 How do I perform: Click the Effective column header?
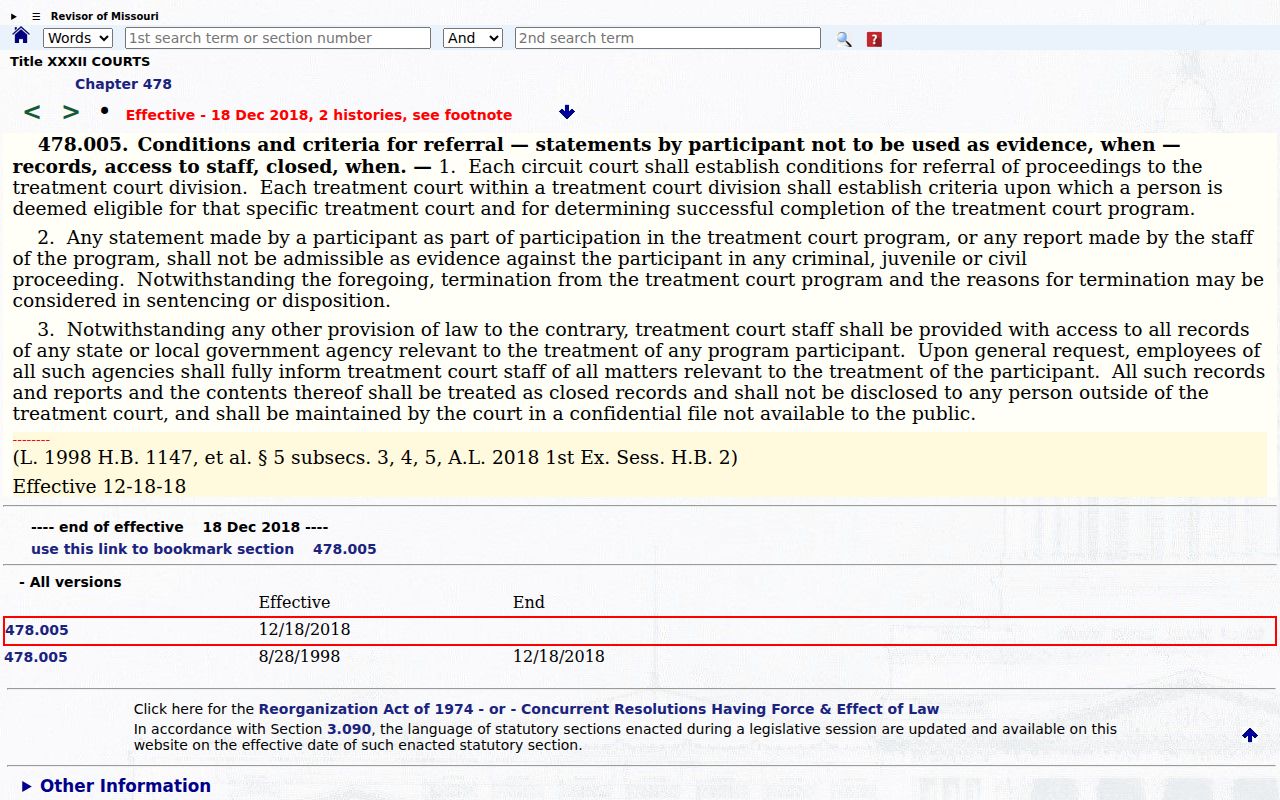pyautogui.click(x=294, y=602)
